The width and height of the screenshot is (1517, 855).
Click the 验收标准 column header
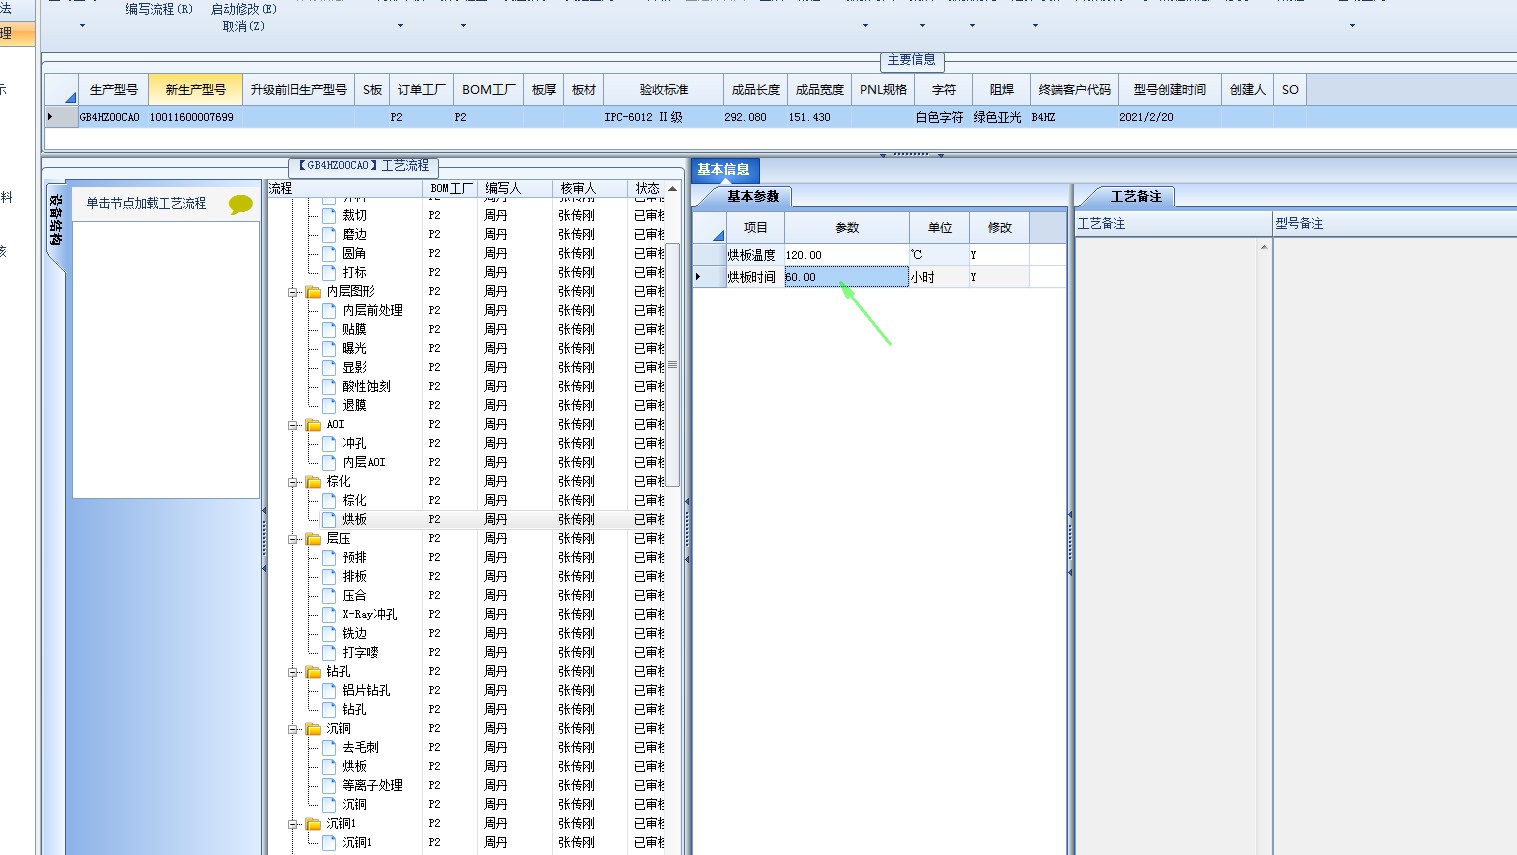(x=664, y=89)
